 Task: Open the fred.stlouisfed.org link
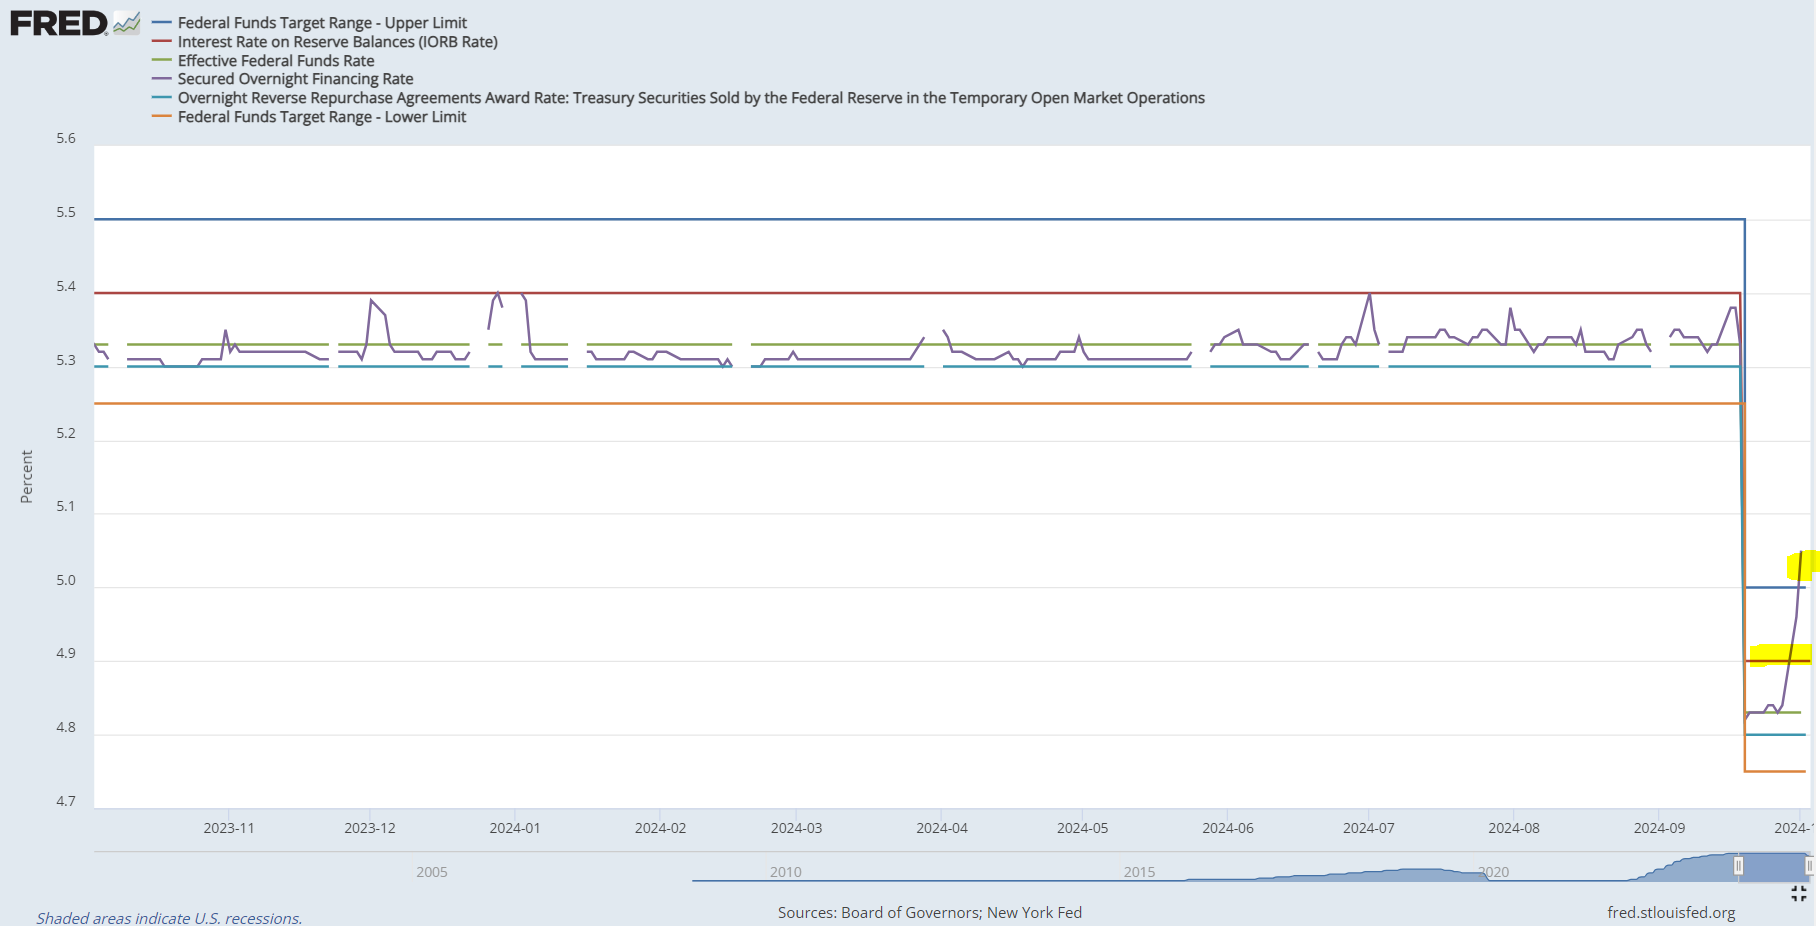[x=1670, y=912]
